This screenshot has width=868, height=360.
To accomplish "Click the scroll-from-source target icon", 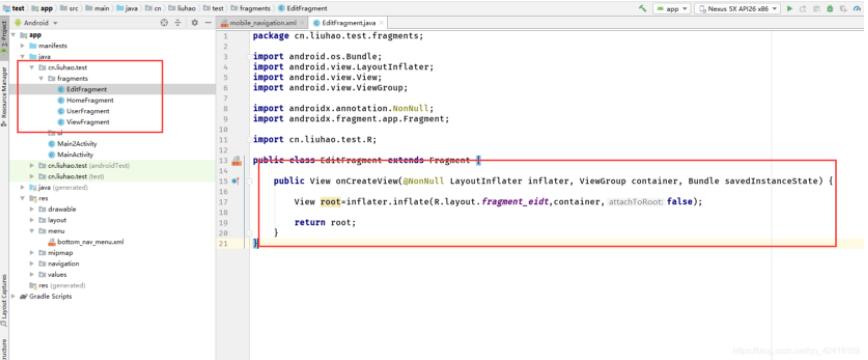I will [x=164, y=23].
